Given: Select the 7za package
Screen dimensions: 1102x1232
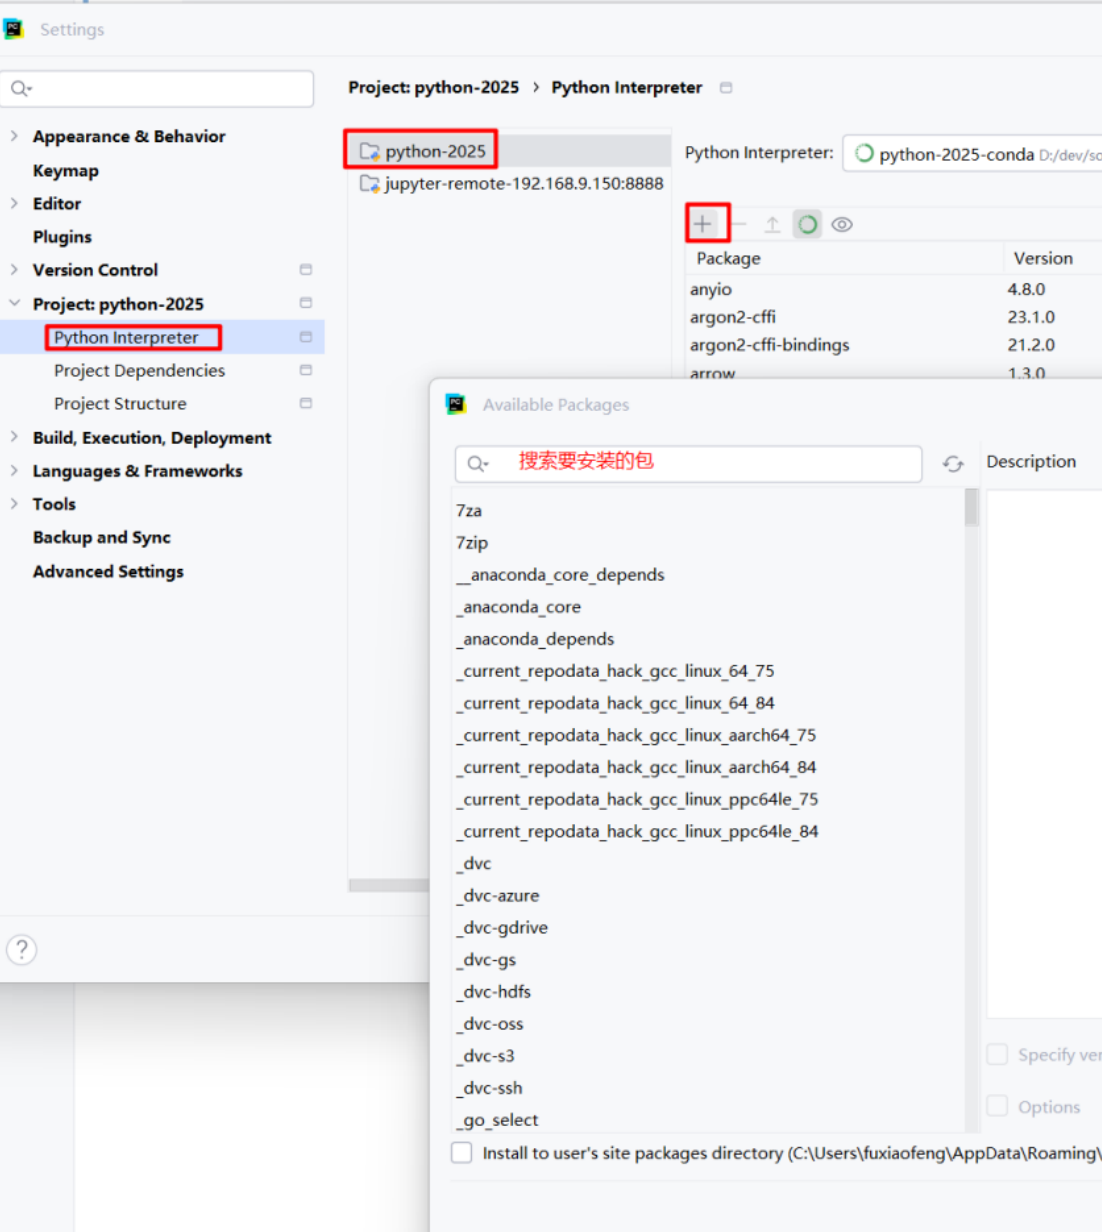Looking at the screenshot, I should (708, 510).
